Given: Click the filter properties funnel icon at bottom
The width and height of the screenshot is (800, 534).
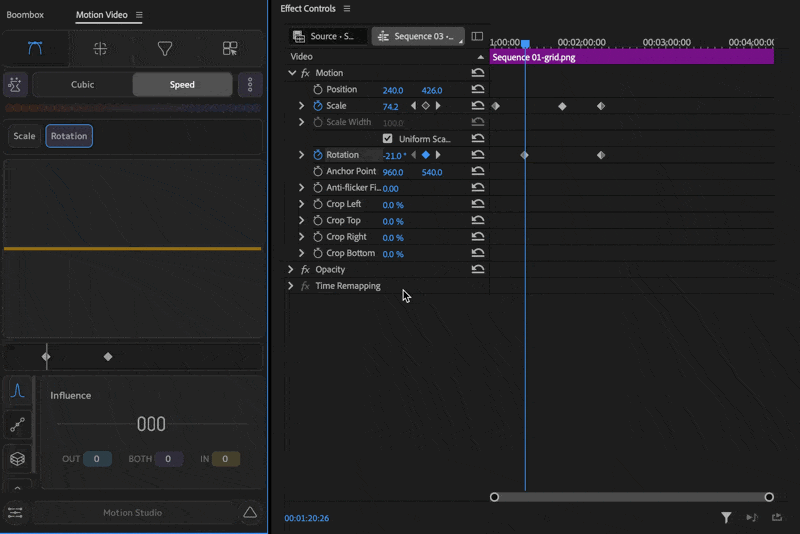Looking at the screenshot, I should [726, 517].
